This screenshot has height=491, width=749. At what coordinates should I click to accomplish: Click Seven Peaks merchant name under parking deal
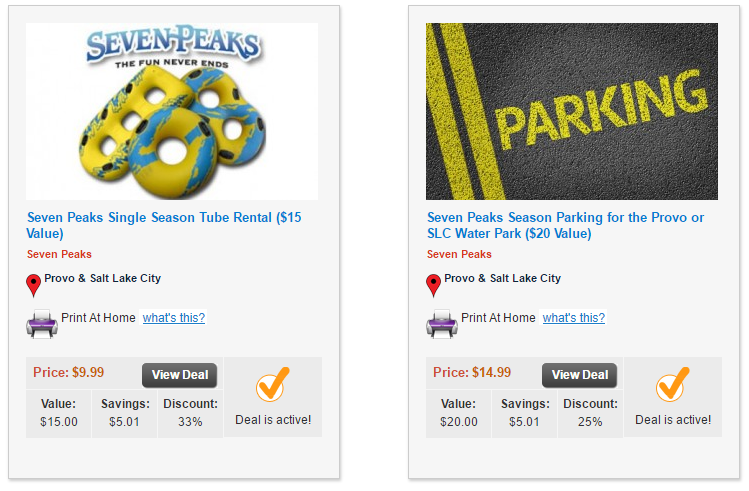[x=459, y=254]
